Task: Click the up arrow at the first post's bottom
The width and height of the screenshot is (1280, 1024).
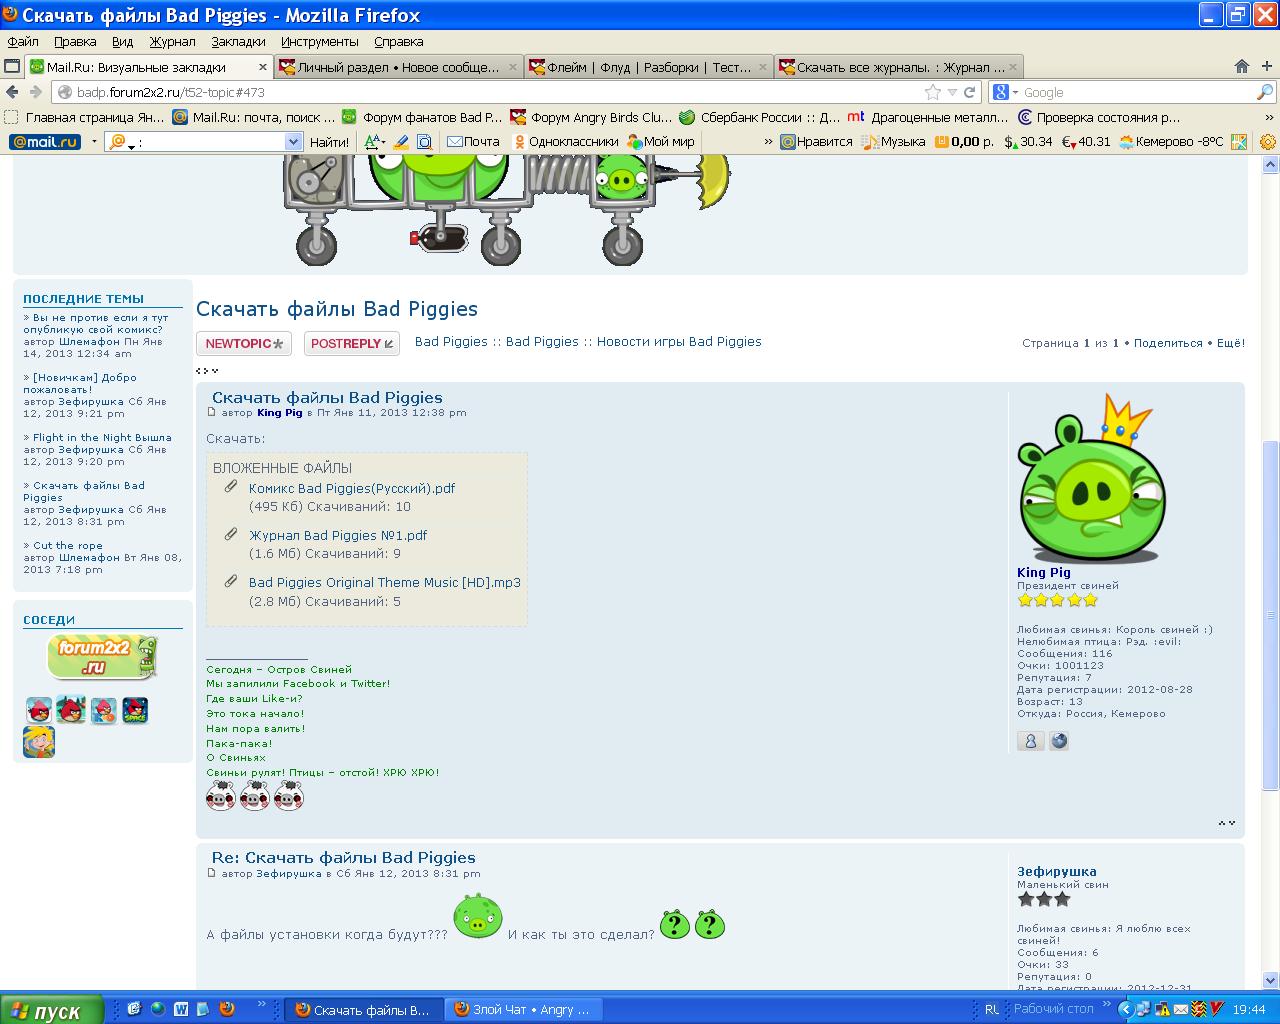Action: pyautogui.click(x=1221, y=823)
